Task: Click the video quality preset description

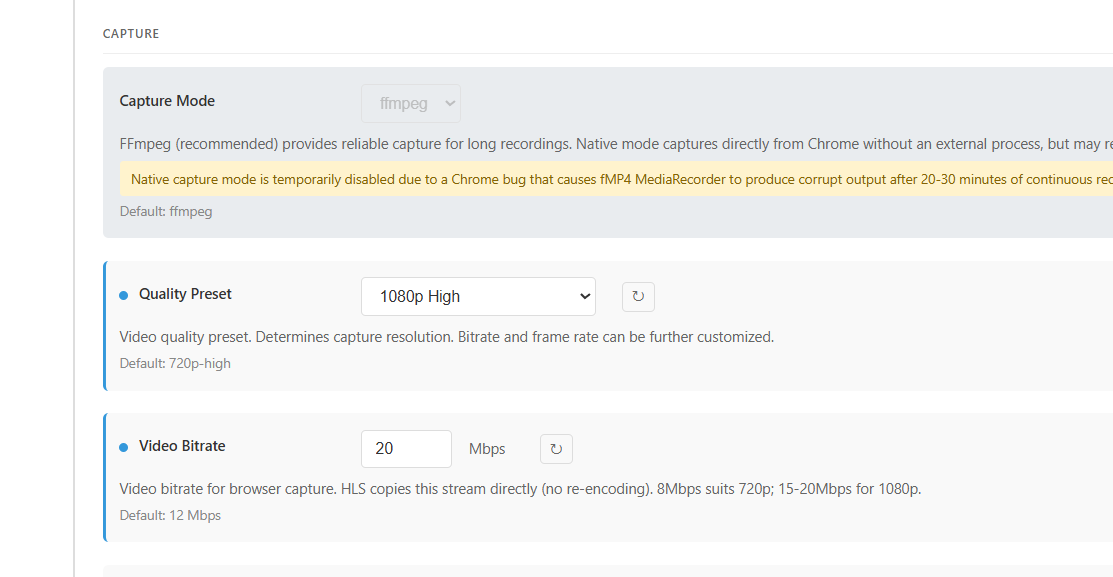Action: [x=446, y=337]
